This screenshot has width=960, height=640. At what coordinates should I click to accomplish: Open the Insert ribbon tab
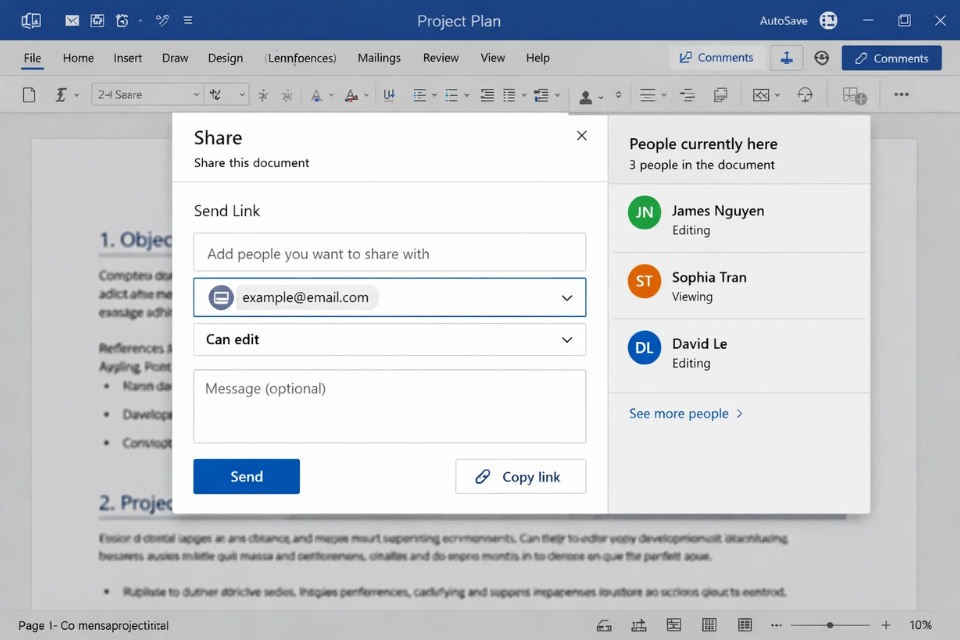(128, 58)
